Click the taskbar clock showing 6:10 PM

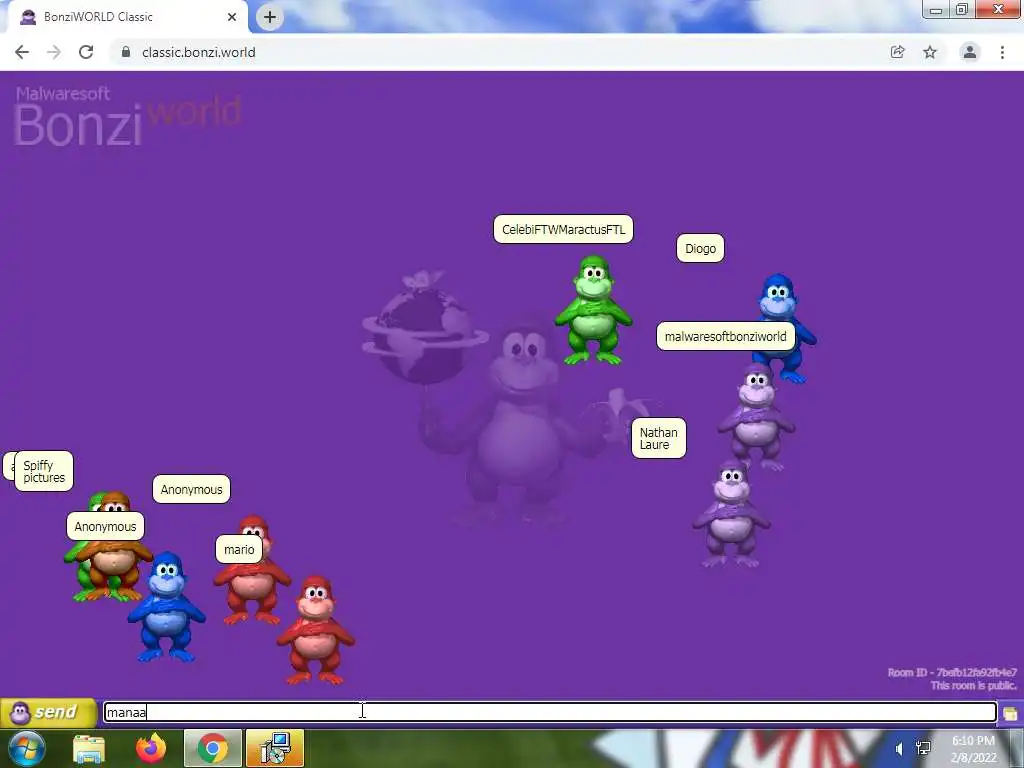pos(973,749)
